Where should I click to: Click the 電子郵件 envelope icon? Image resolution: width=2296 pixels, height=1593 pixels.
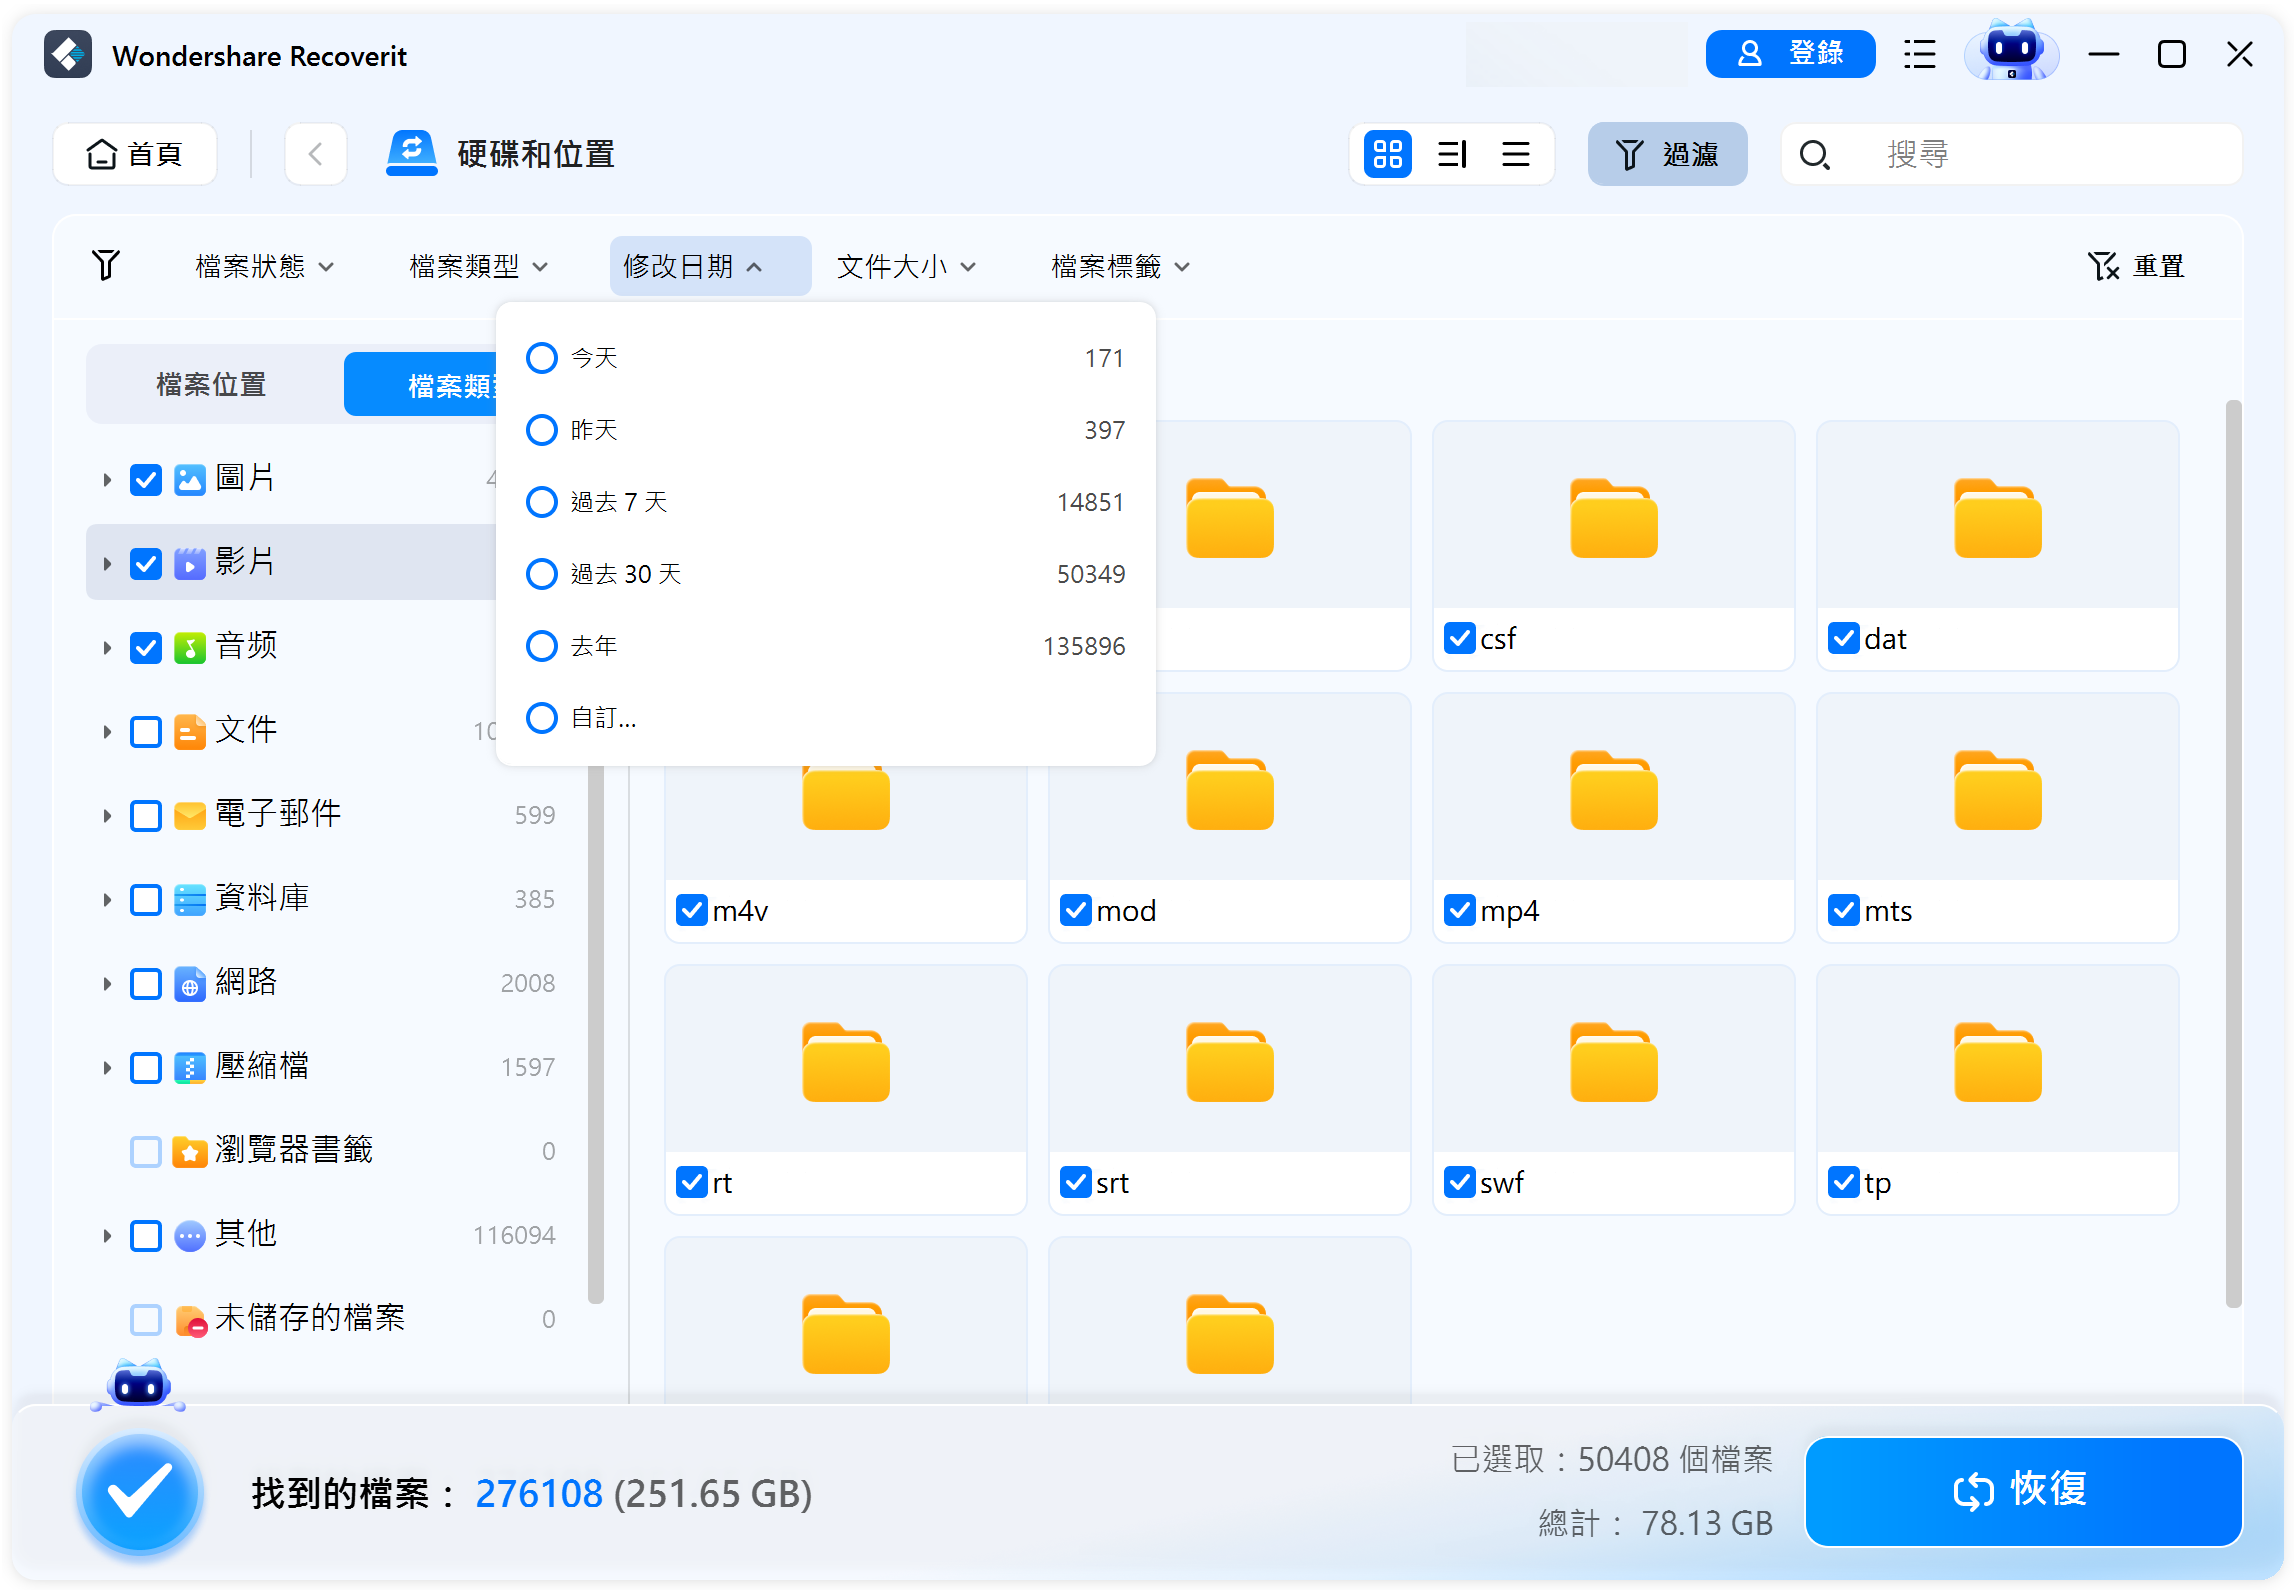point(190,815)
